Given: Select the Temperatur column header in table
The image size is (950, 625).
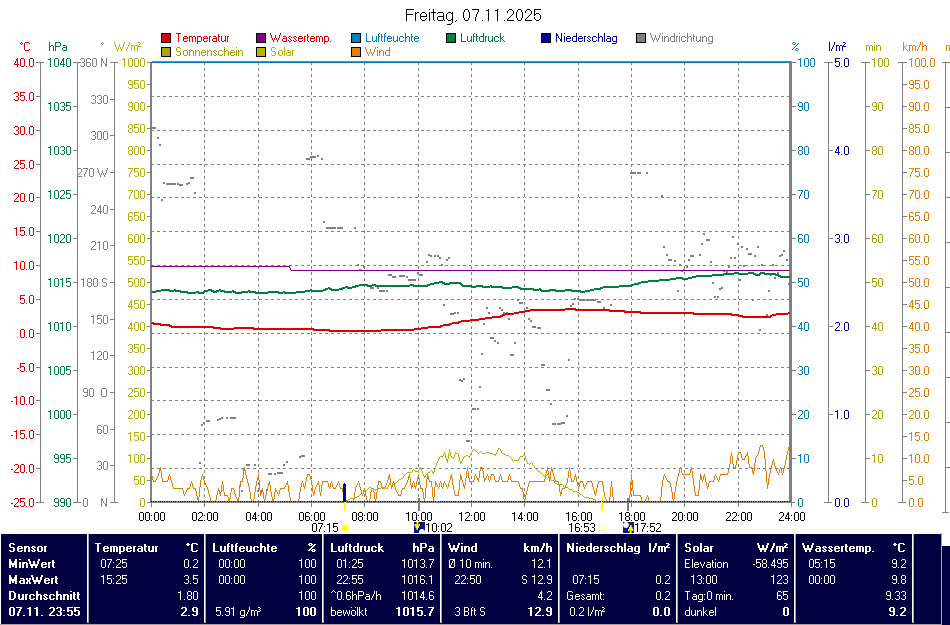Looking at the screenshot, I should click(x=127, y=548).
